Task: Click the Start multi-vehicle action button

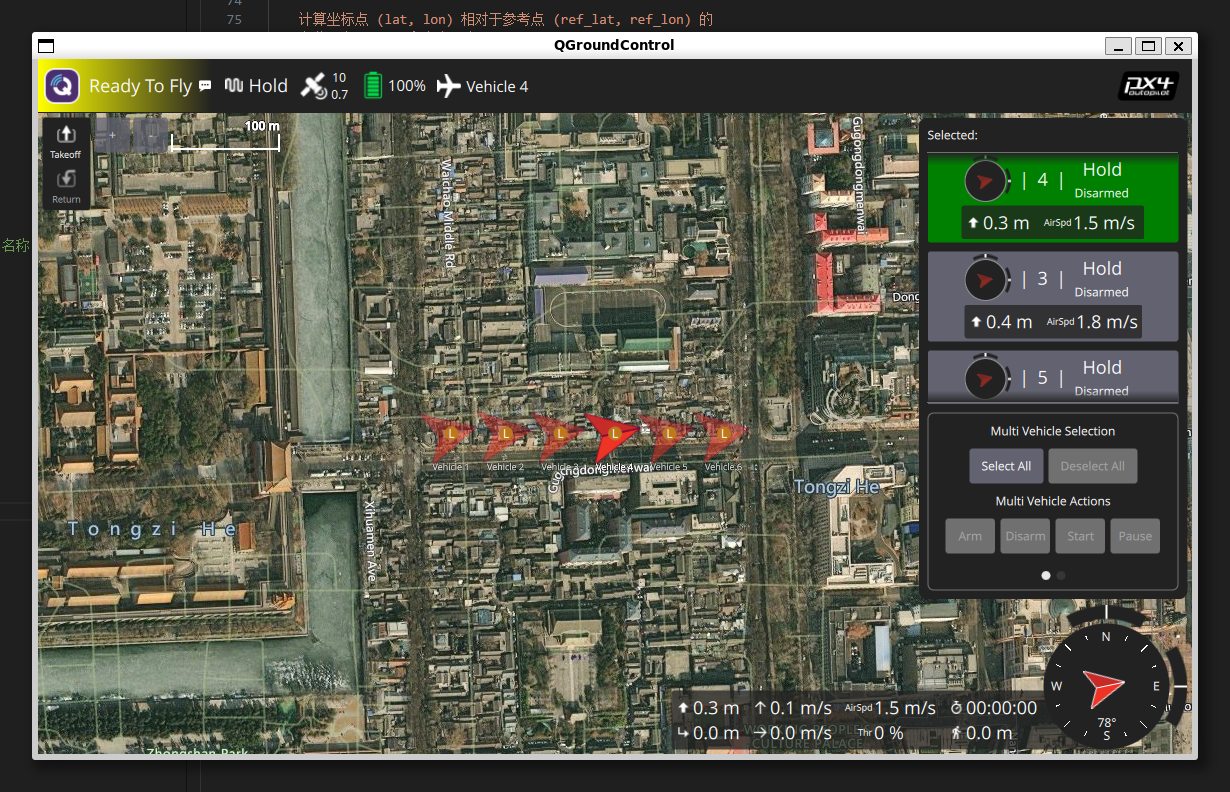Action: 1081,536
